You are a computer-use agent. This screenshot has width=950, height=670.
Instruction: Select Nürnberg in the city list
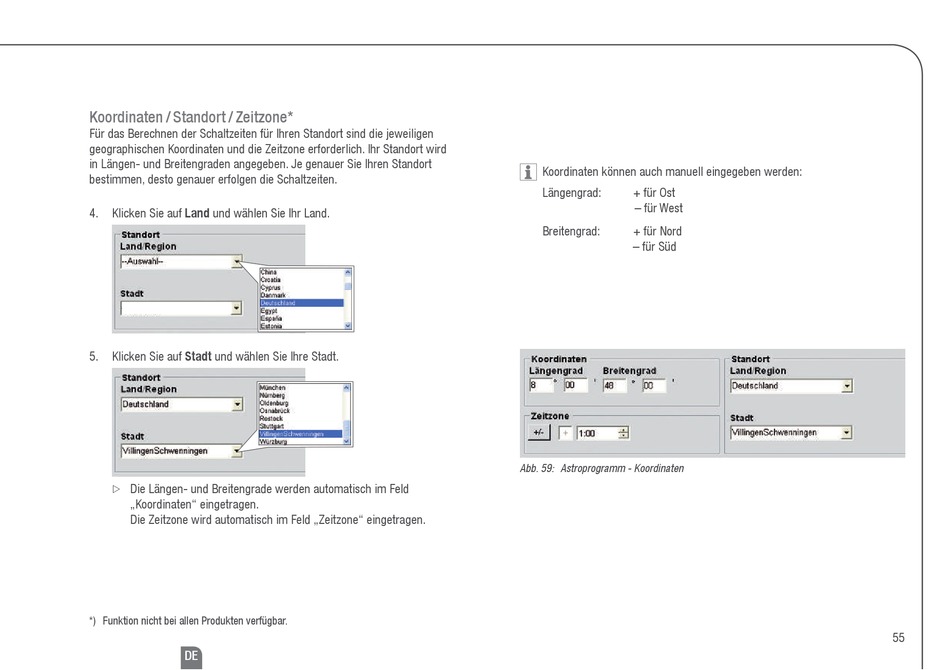tap(272, 395)
